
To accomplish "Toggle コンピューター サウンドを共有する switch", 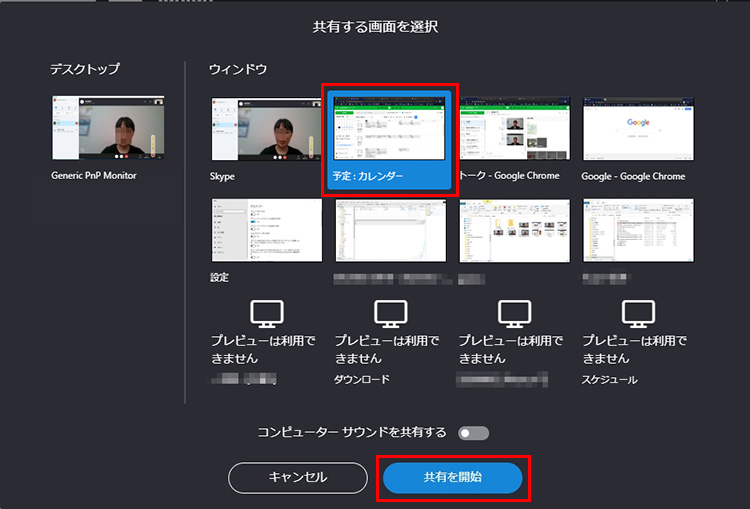I will (x=473, y=433).
